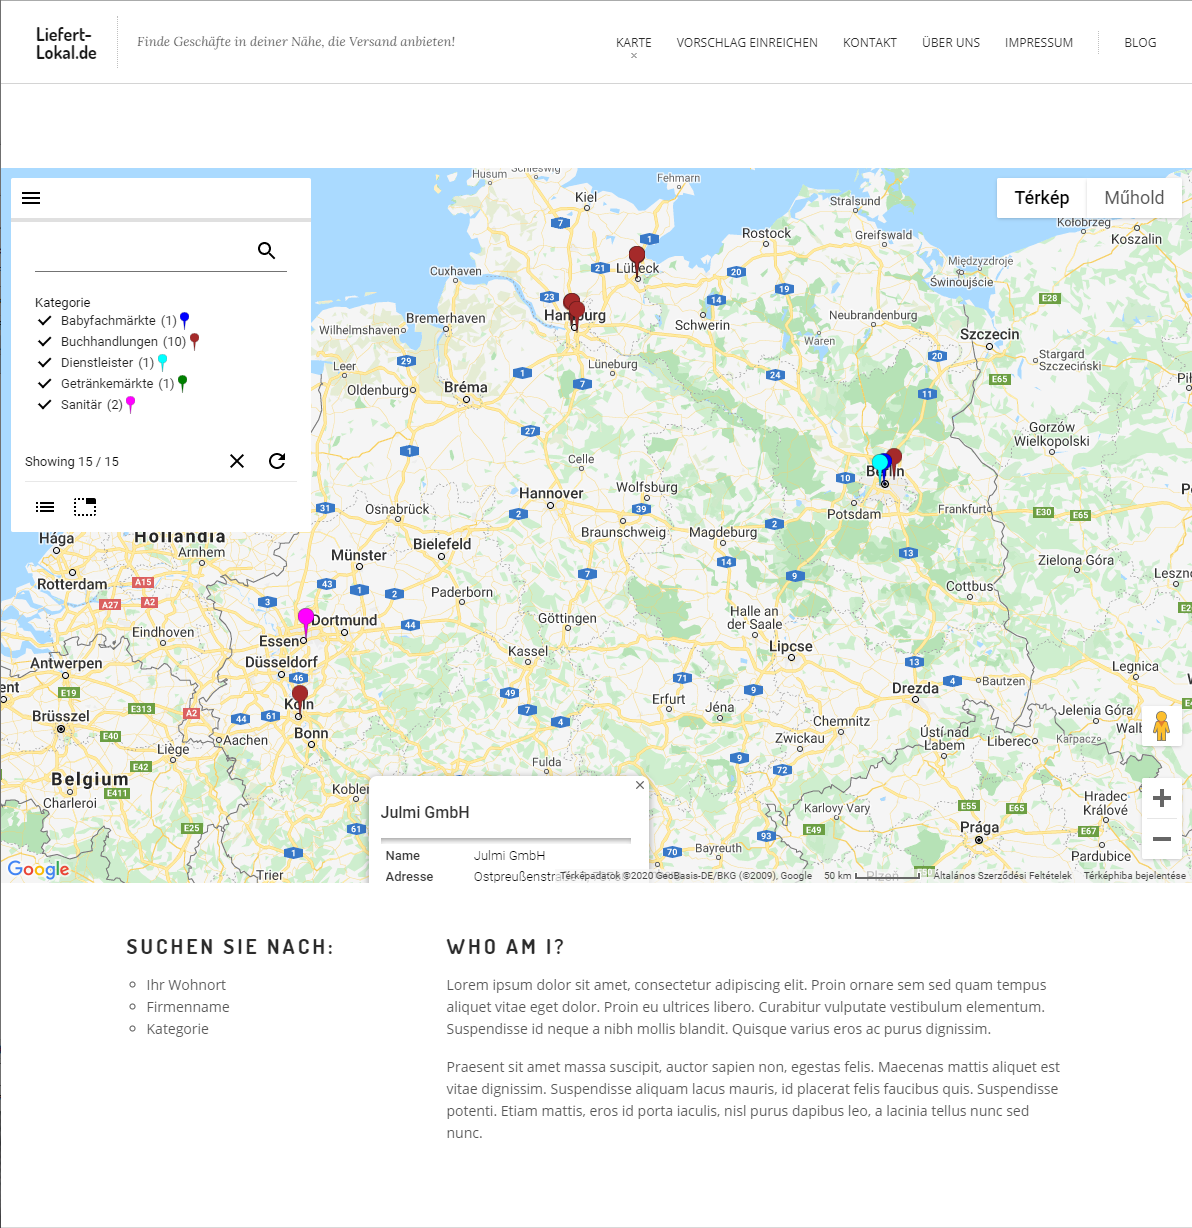Click the Liefert-Lokal.de logo
The image size is (1192, 1228).
66,43
